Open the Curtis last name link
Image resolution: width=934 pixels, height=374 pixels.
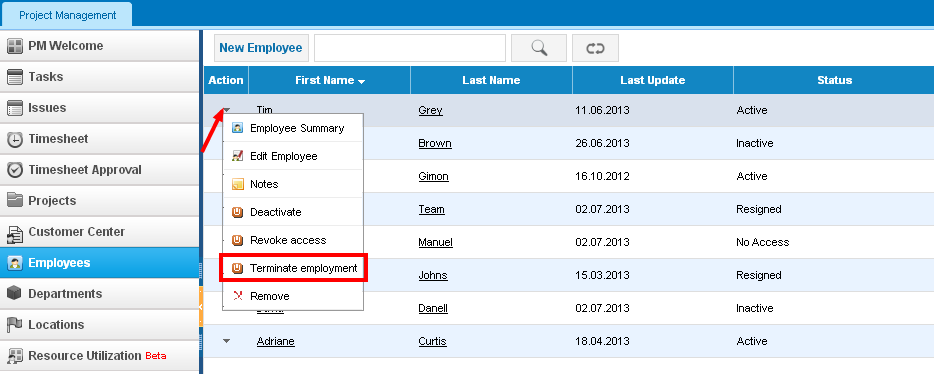point(432,341)
